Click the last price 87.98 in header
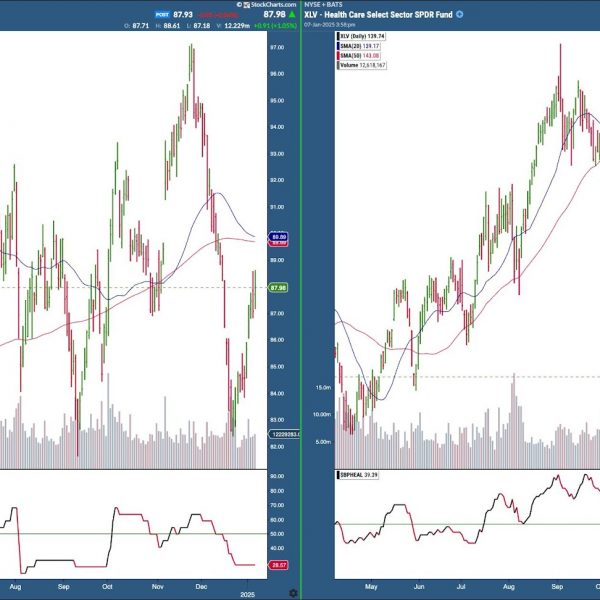This screenshot has width=600, height=600. tap(274, 15)
